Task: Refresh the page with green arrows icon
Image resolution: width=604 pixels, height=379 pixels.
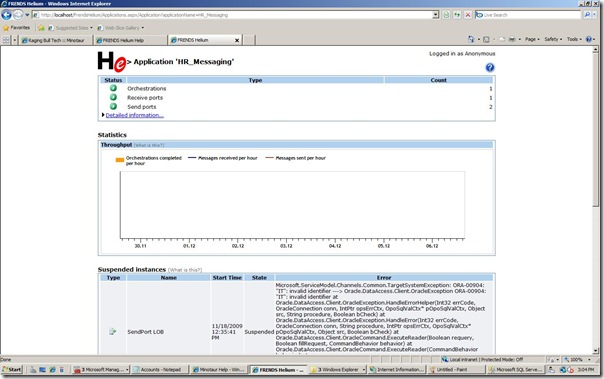Action: 457,15
